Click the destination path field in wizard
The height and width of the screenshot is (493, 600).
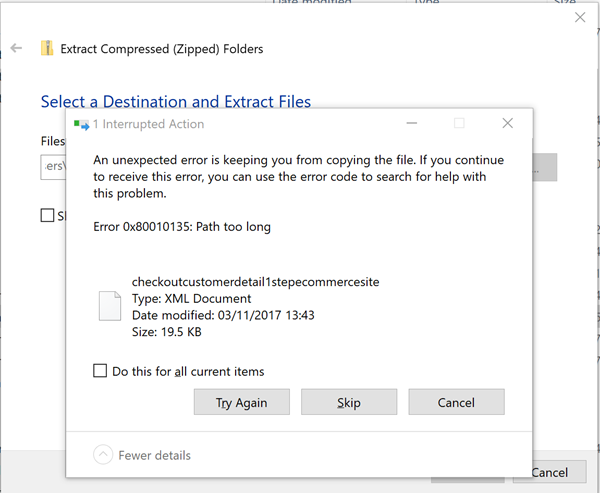coord(53,167)
